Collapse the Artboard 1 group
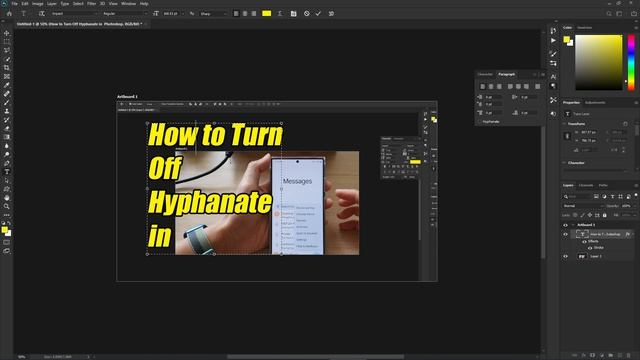Viewport: 640px width, 360px height. pyautogui.click(x=573, y=225)
